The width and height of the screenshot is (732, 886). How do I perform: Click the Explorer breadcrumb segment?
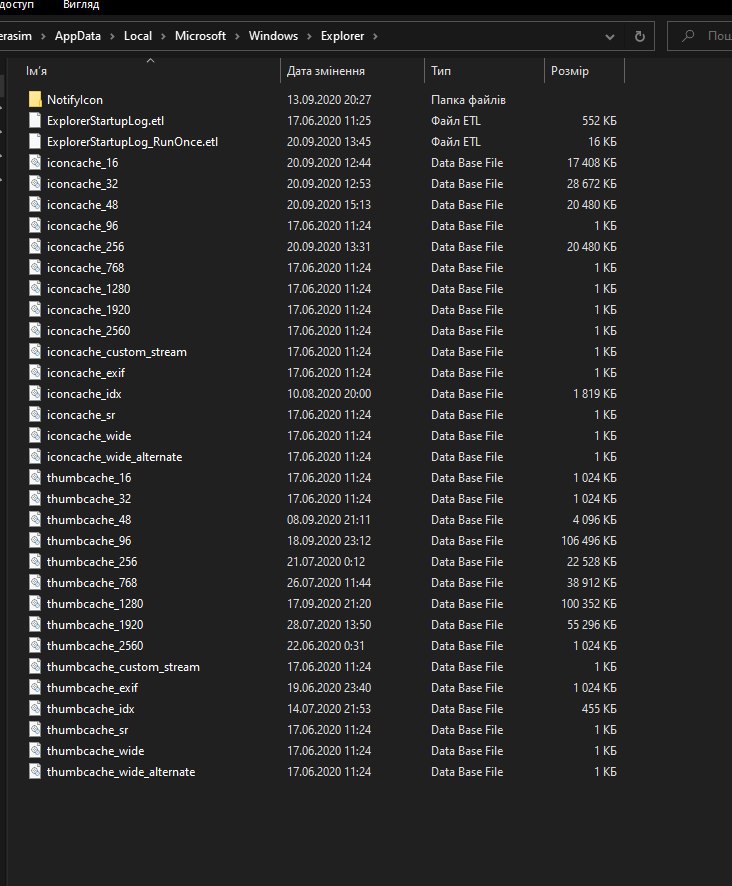click(x=342, y=36)
